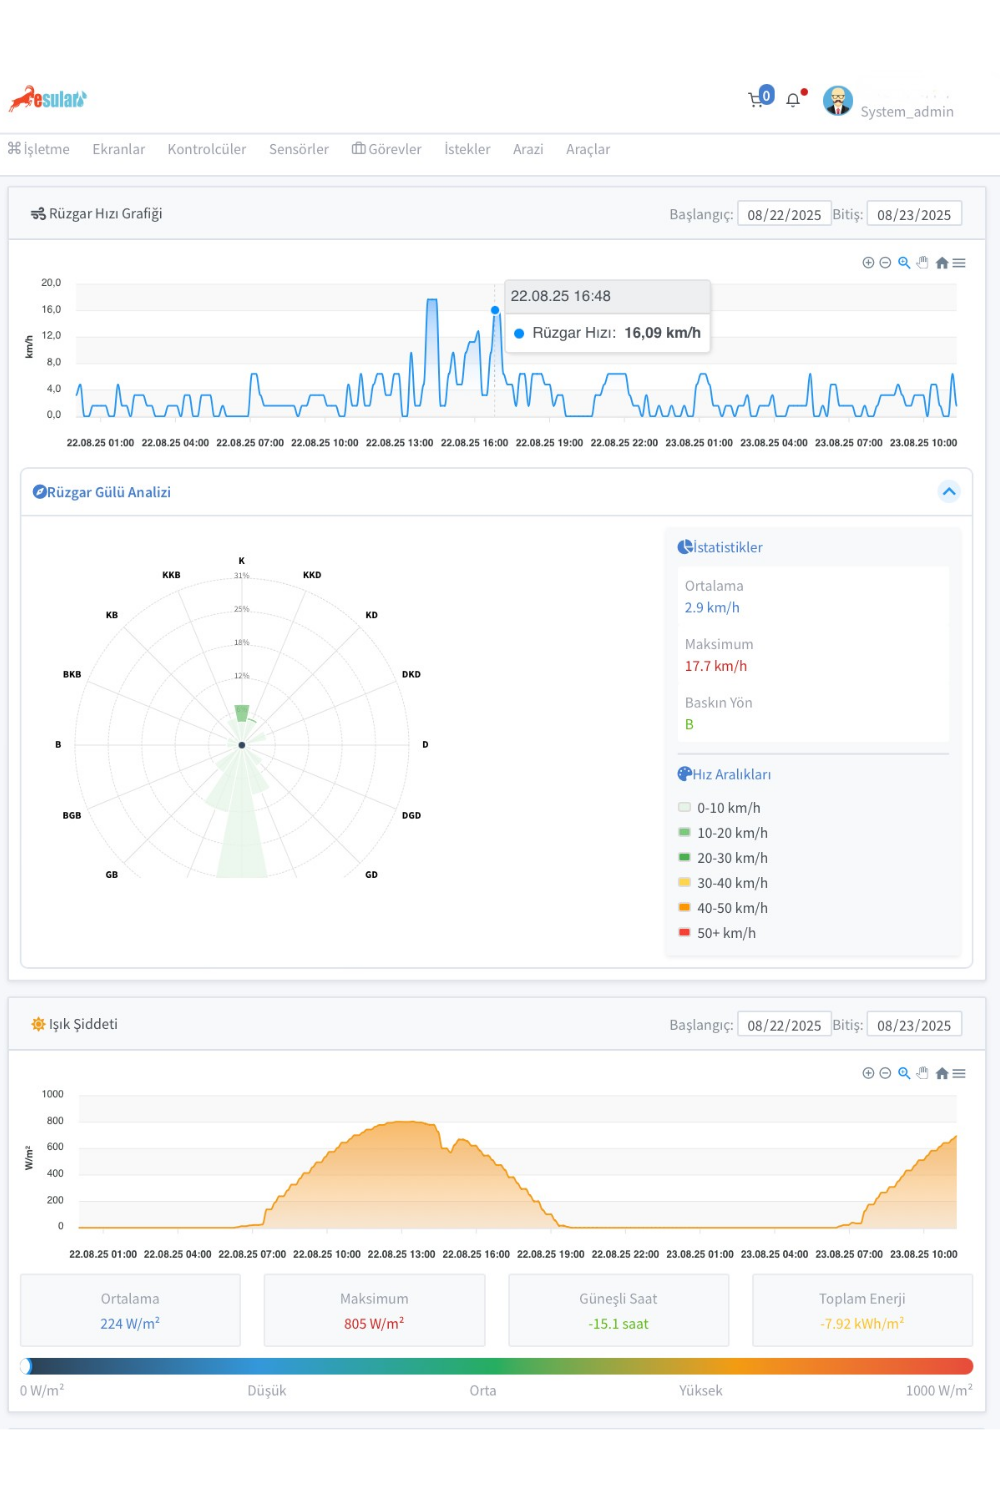Enable pan mode on wind speed chart
The height and width of the screenshot is (1500, 1000).
click(x=922, y=263)
